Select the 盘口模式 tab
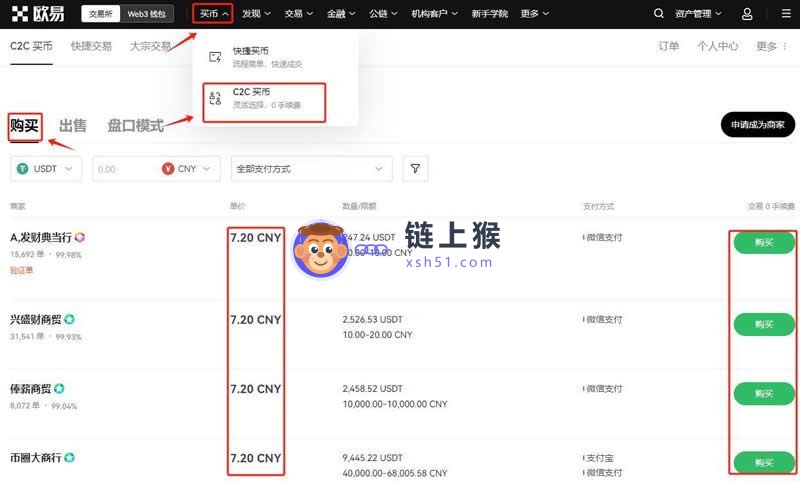 pyautogui.click(x=136, y=126)
